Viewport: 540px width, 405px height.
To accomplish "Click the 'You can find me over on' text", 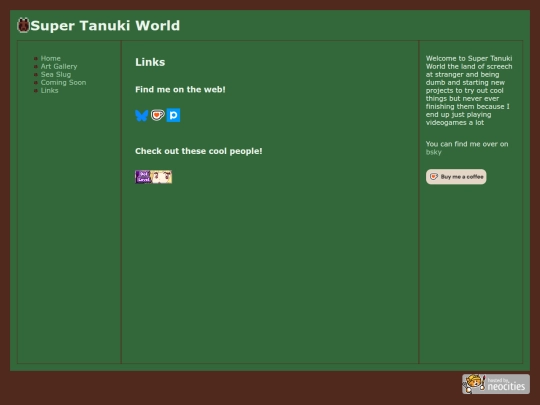I will (x=467, y=144).
